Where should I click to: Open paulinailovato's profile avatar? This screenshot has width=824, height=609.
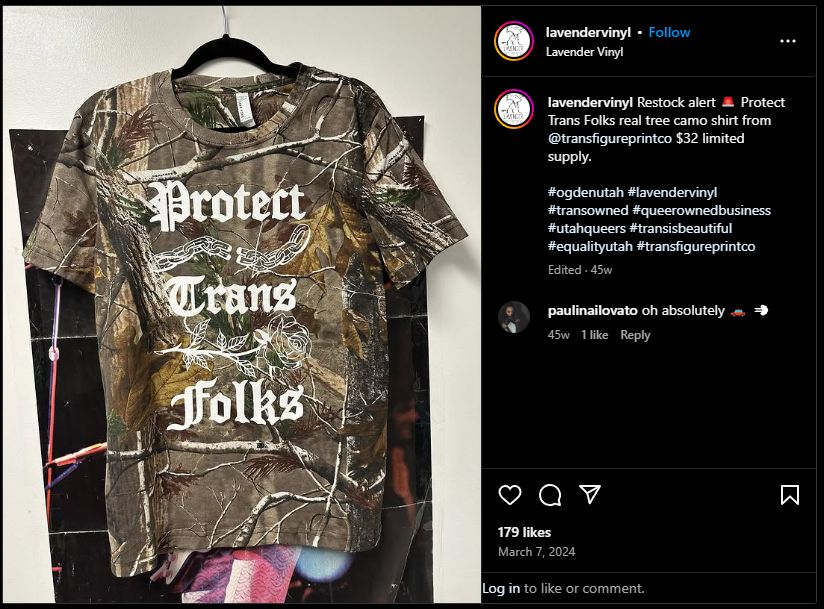coord(514,317)
